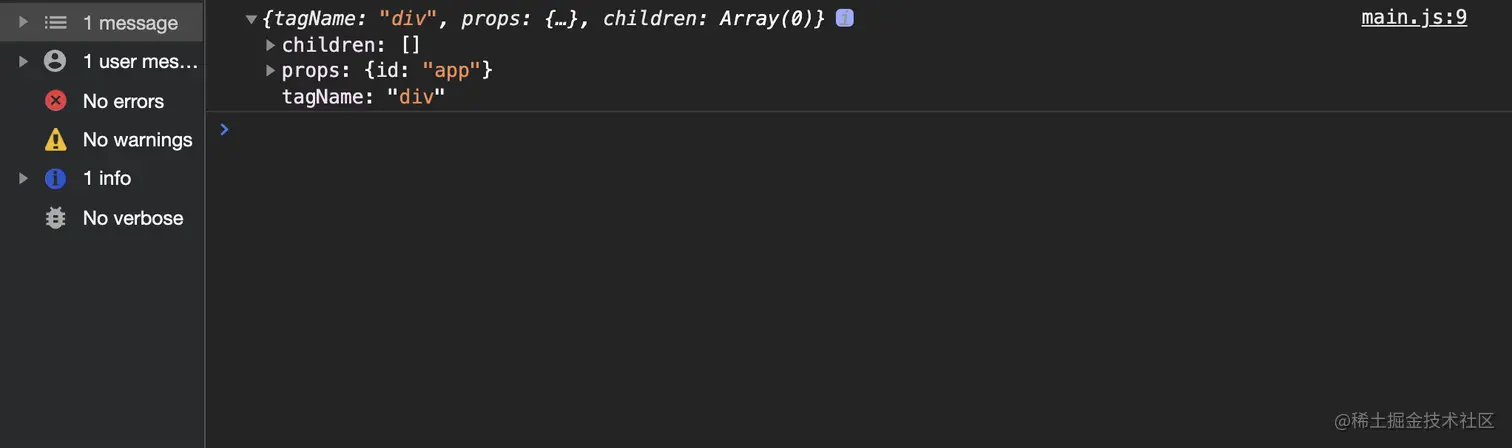Image resolution: width=1512 pixels, height=448 pixels.
Task: Click the red error circle icon
Action: [56, 100]
